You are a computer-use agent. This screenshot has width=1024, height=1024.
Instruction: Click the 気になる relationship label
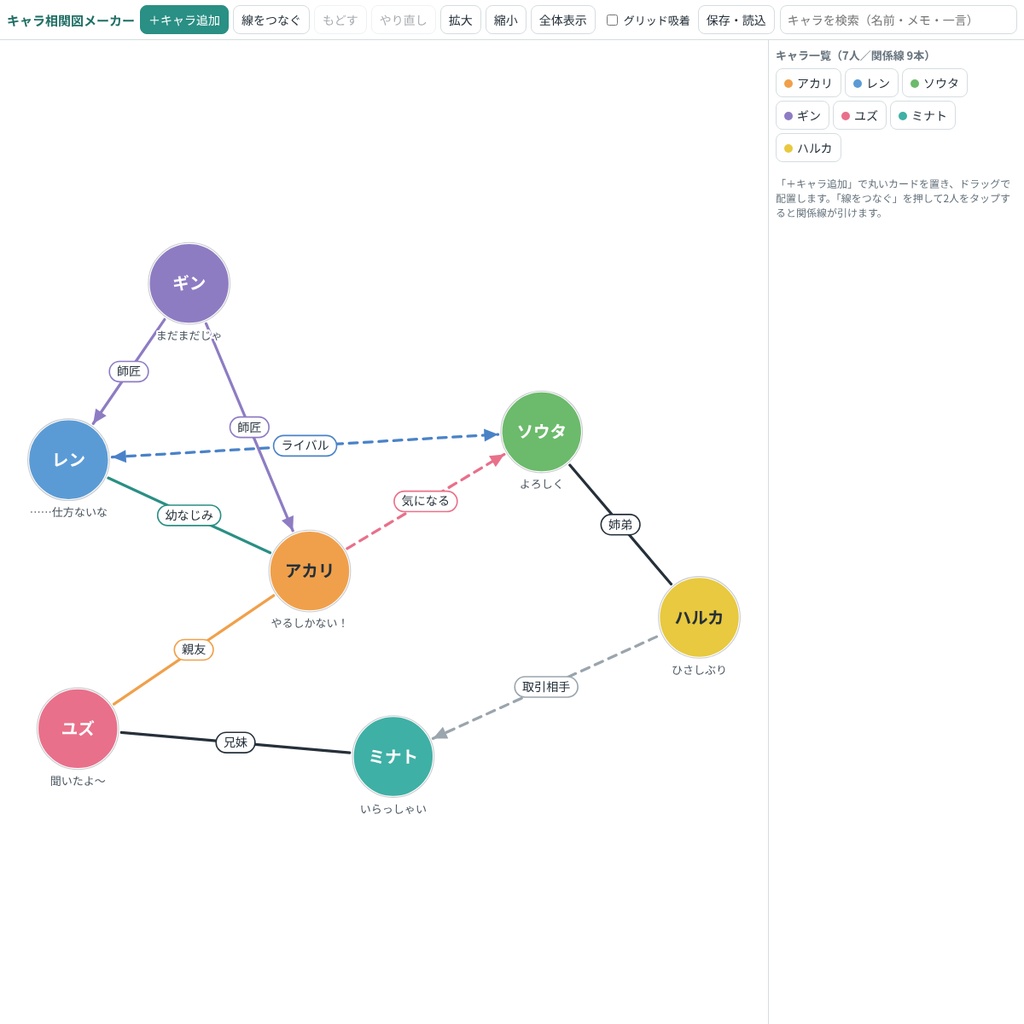pyautogui.click(x=425, y=501)
